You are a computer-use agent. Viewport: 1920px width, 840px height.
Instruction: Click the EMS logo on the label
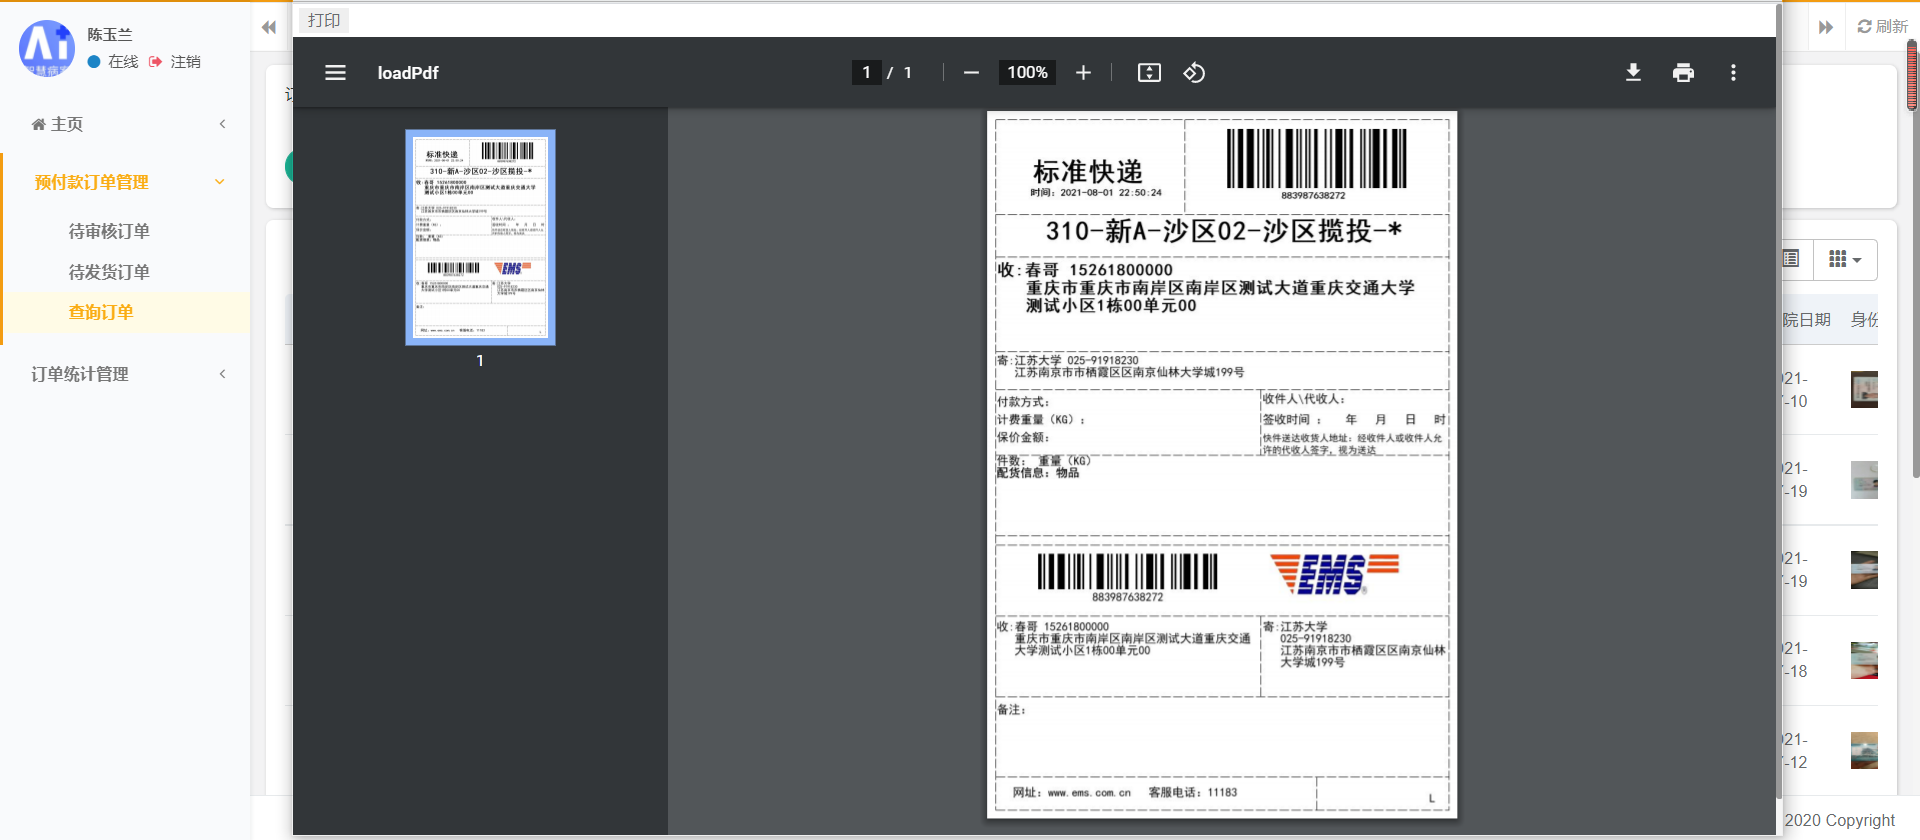tap(1334, 574)
